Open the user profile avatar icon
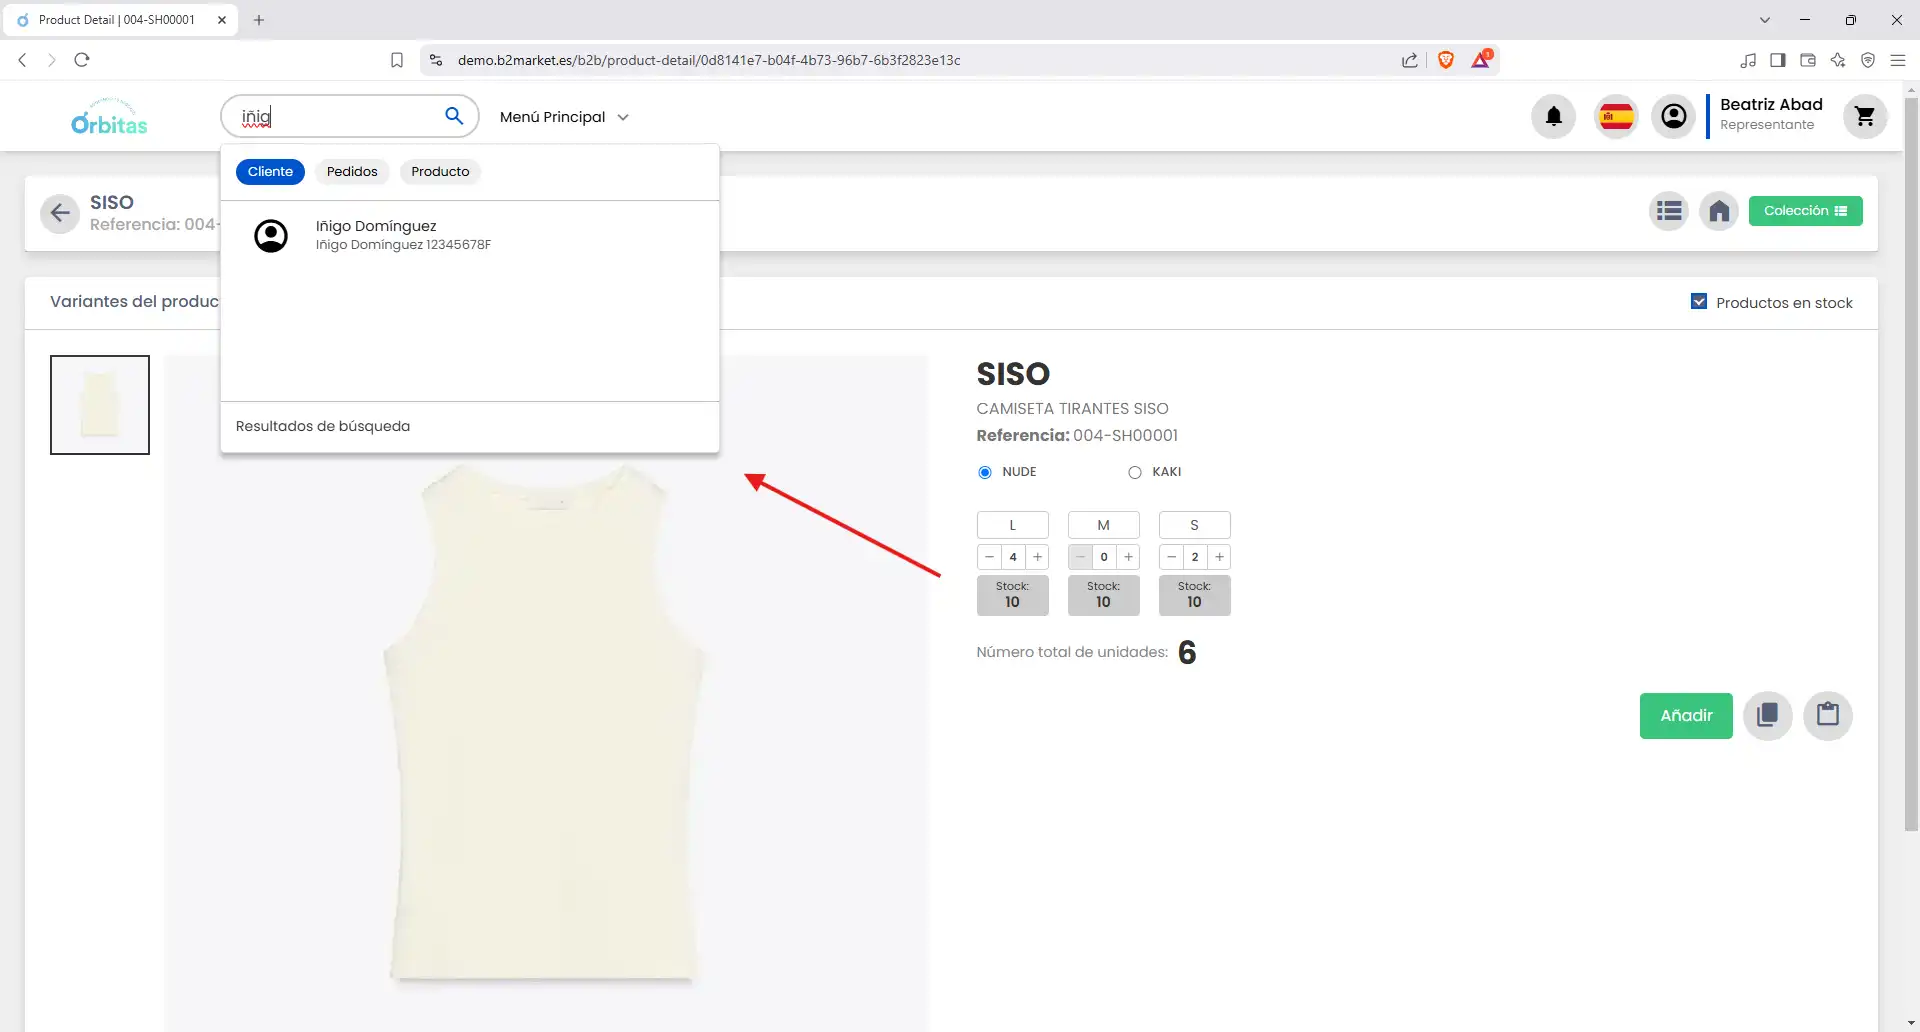1920x1032 pixels. [x=1673, y=117]
